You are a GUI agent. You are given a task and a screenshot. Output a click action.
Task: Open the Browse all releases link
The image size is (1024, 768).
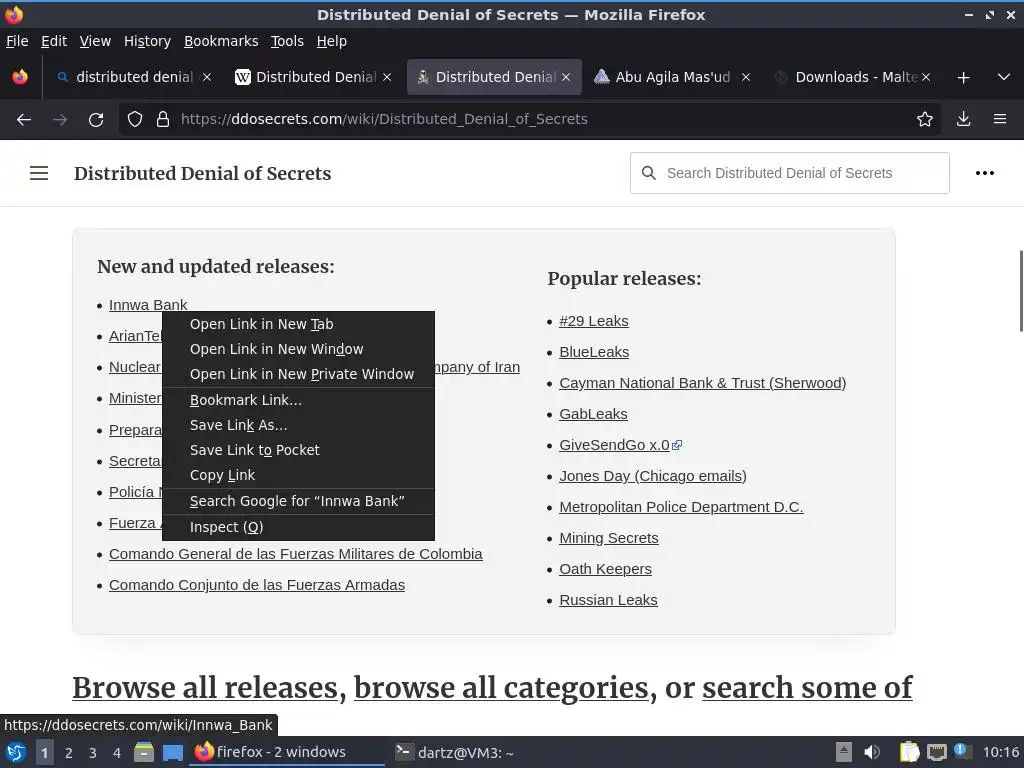[205, 688]
